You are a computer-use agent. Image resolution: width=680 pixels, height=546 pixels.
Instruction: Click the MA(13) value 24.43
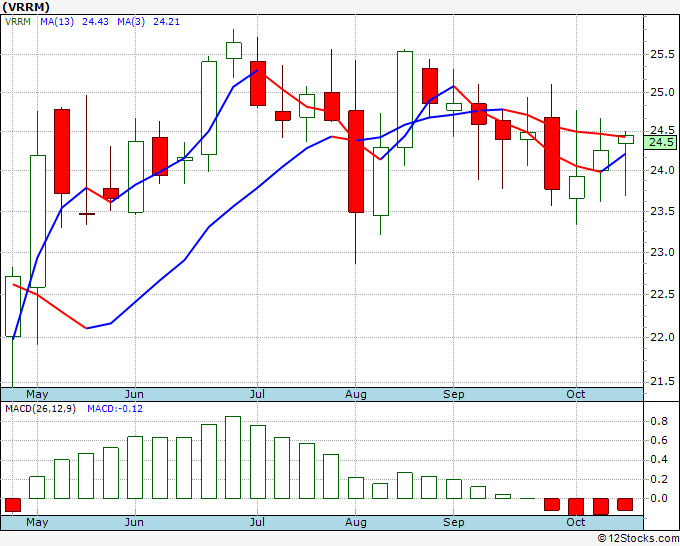coord(95,22)
